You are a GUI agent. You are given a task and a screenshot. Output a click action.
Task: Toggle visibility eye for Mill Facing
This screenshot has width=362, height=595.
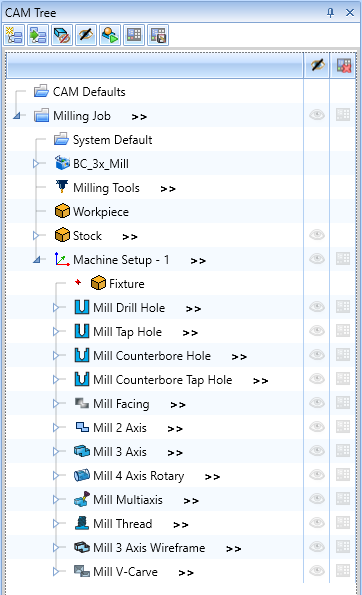point(317,403)
